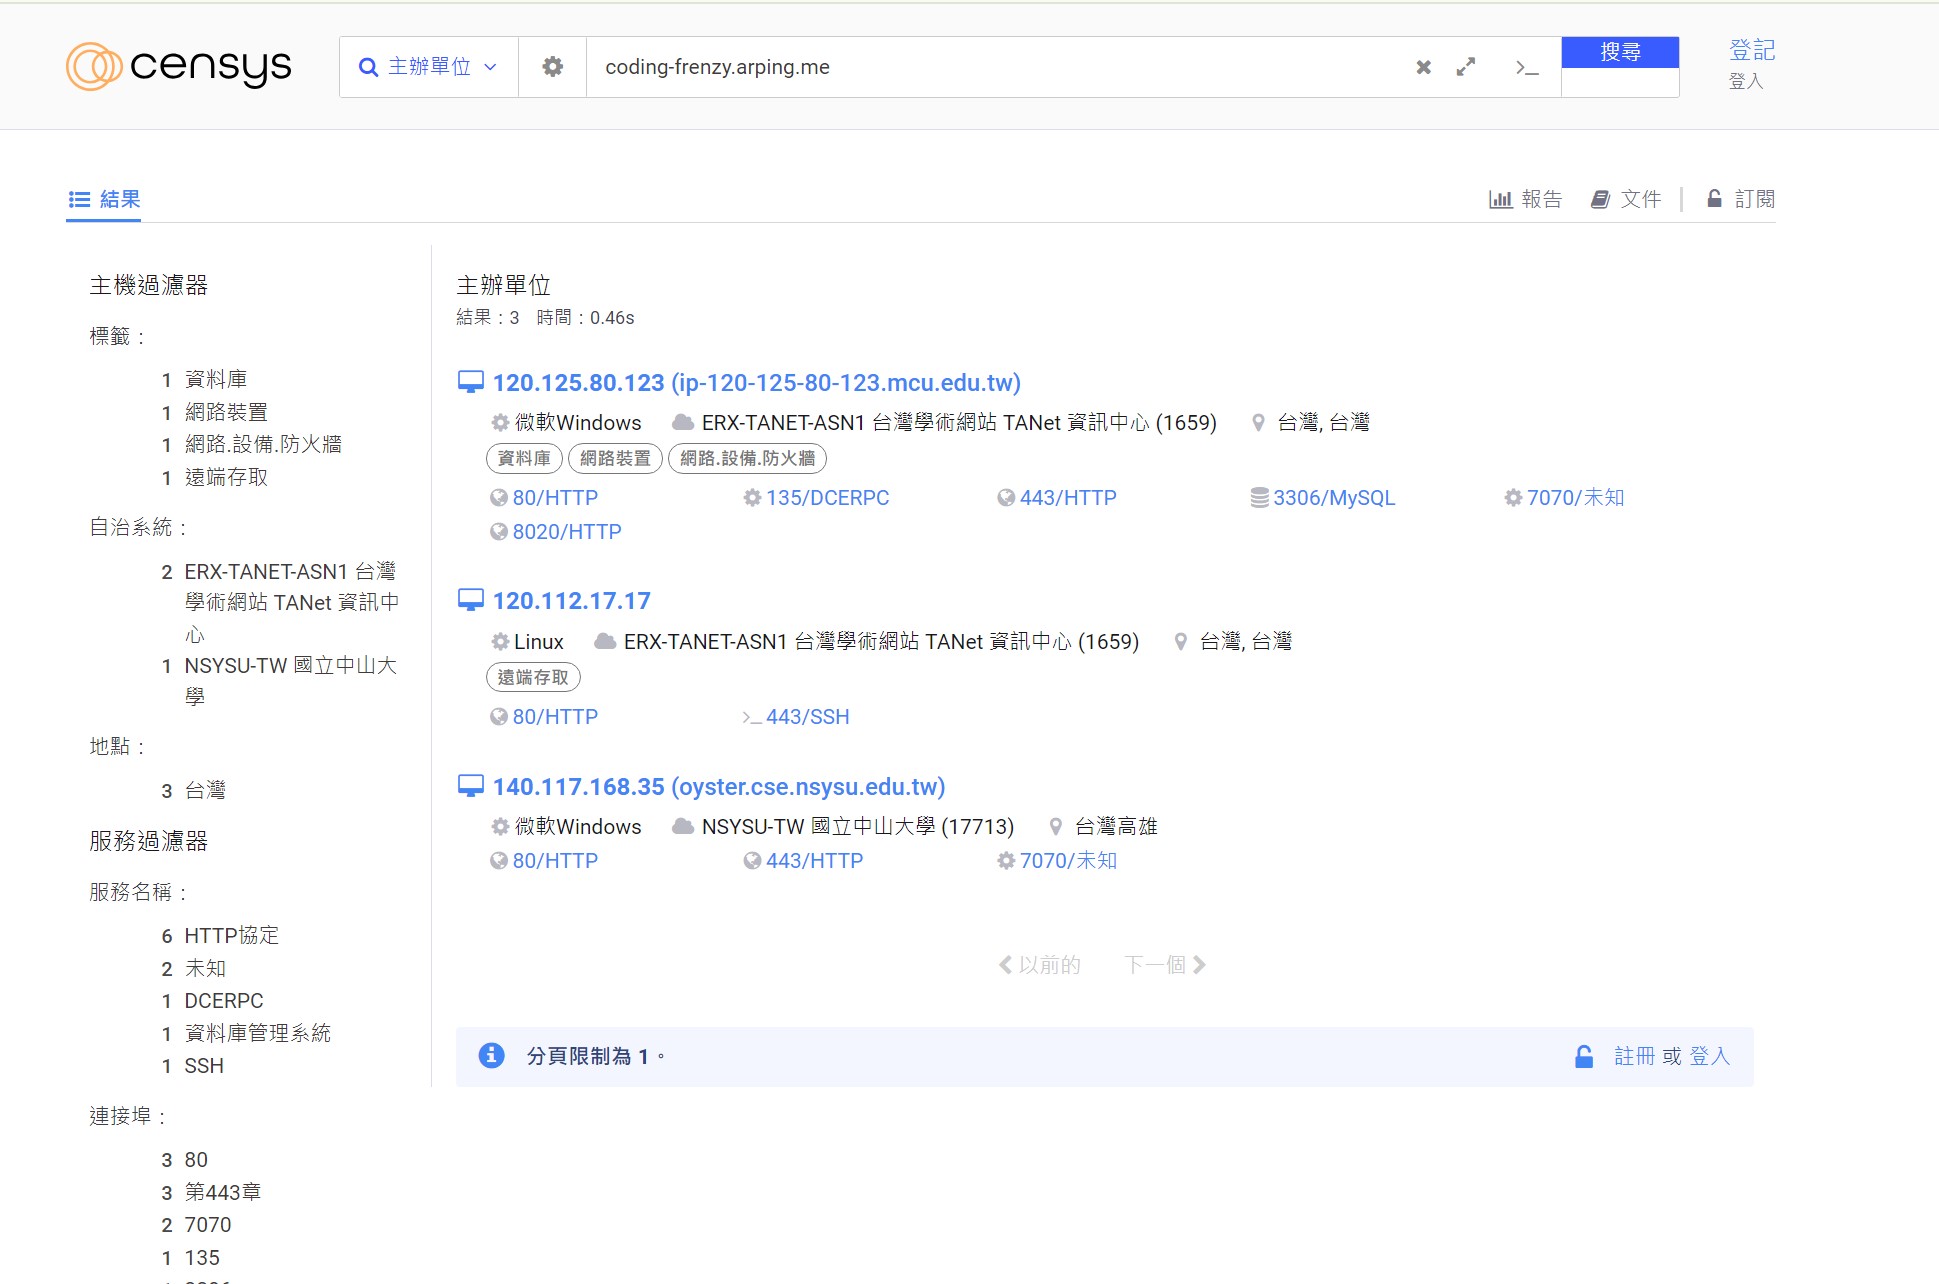Expand the search box with the arrows icon
The image size is (1939, 1284).
(1466, 67)
